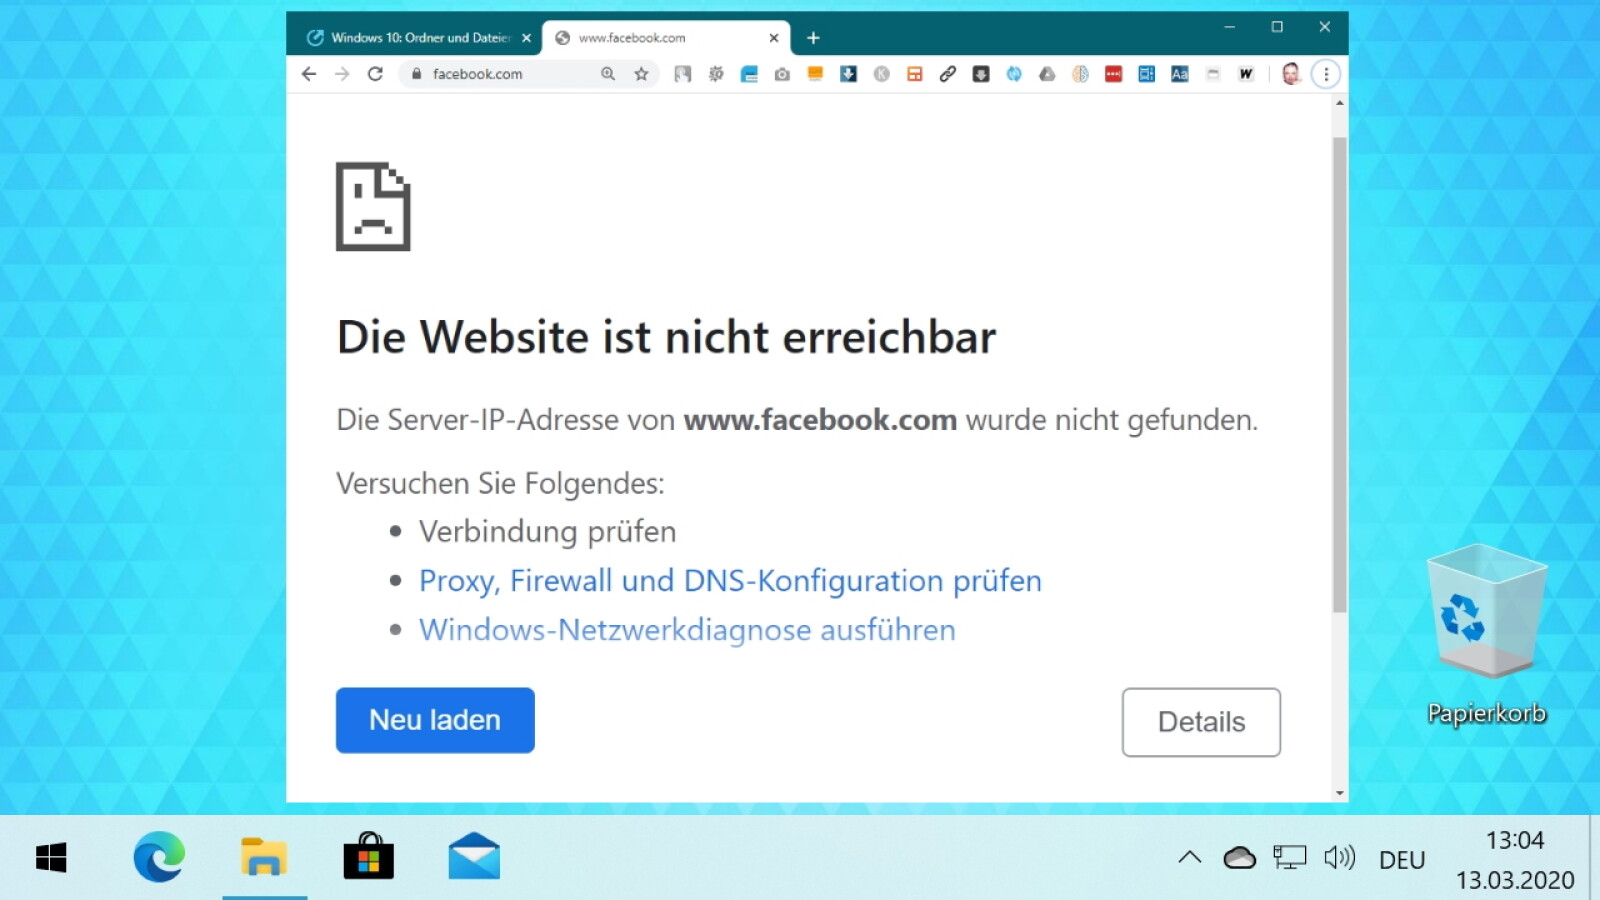Open File Explorer from taskbar

264,858
